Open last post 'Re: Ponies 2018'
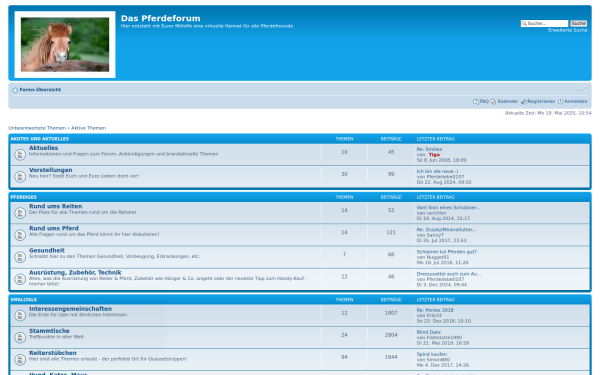This screenshot has height=375, width=600. (435, 310)
